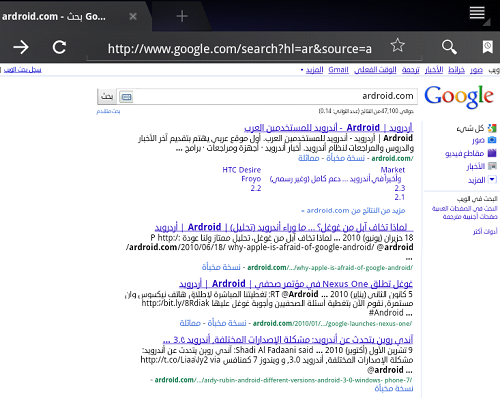This screenshot has width=500, height=398.
Task: Open the 2.1 sitelink
Action: click(x=400, y=197)
